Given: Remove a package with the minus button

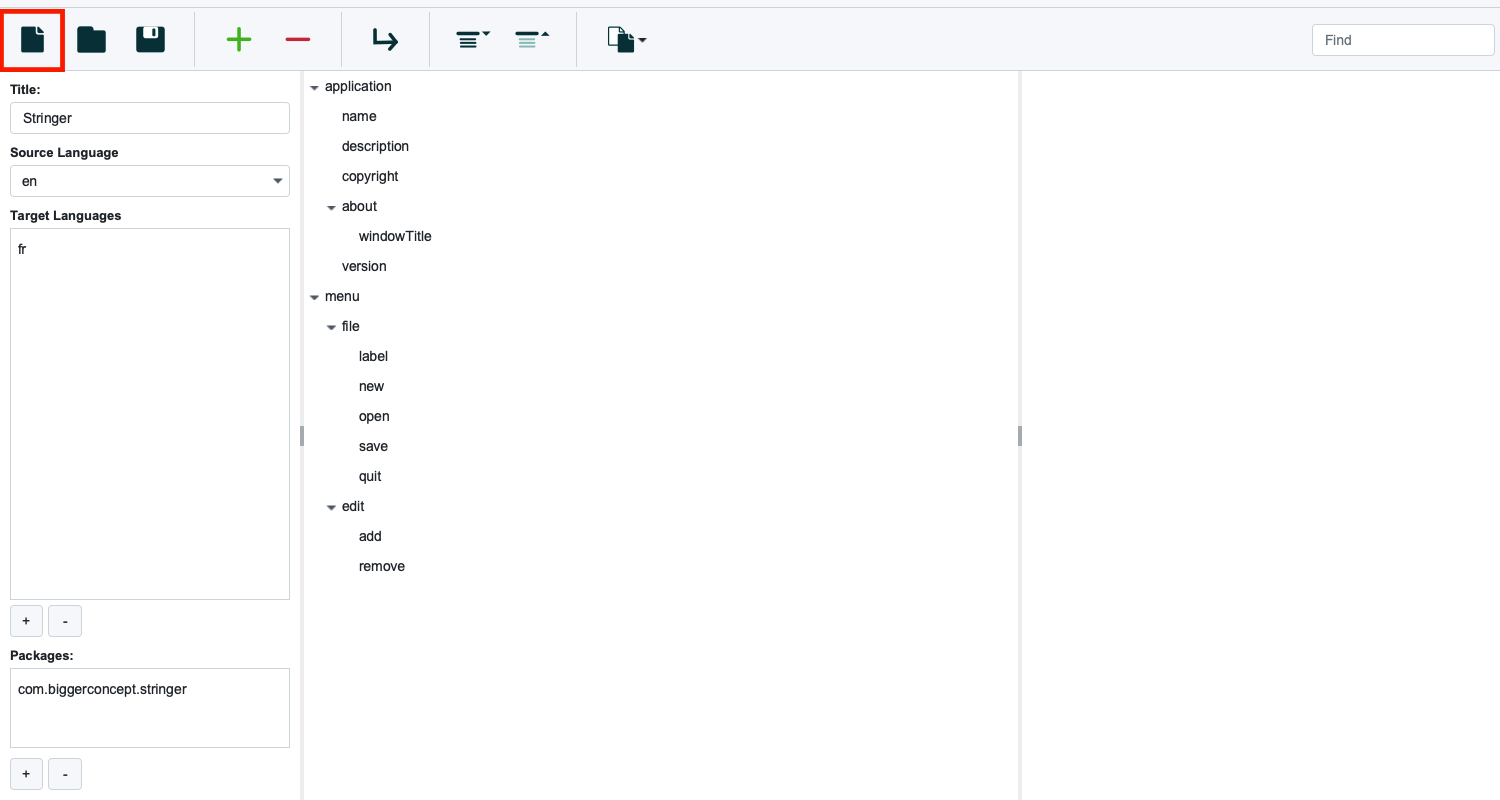Looking at the screenshot, I should click(65, 774).
